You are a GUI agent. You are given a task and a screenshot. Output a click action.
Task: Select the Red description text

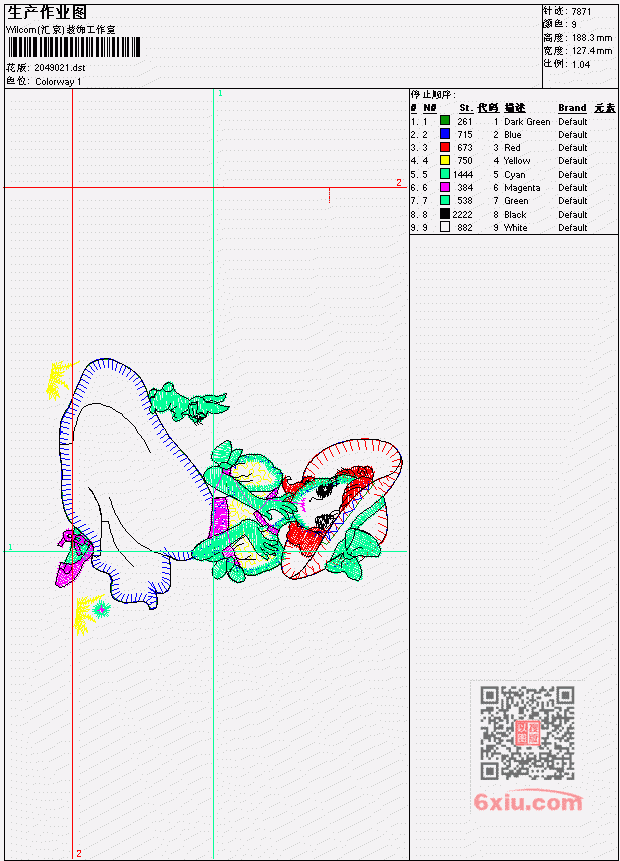pos(512,148)
